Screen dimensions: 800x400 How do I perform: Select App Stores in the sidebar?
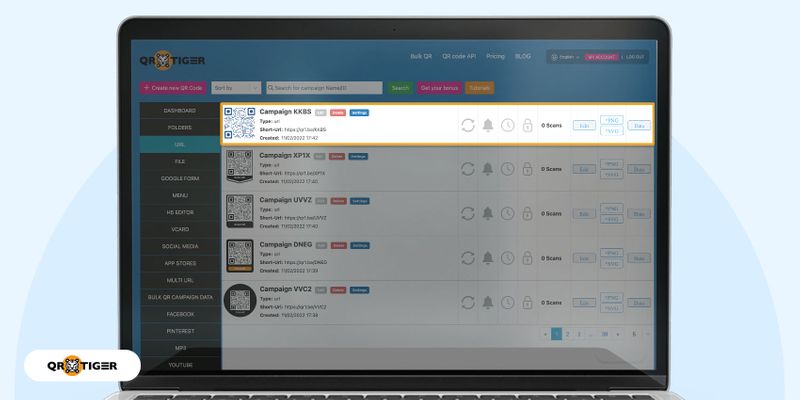click(x=180, y=263)
